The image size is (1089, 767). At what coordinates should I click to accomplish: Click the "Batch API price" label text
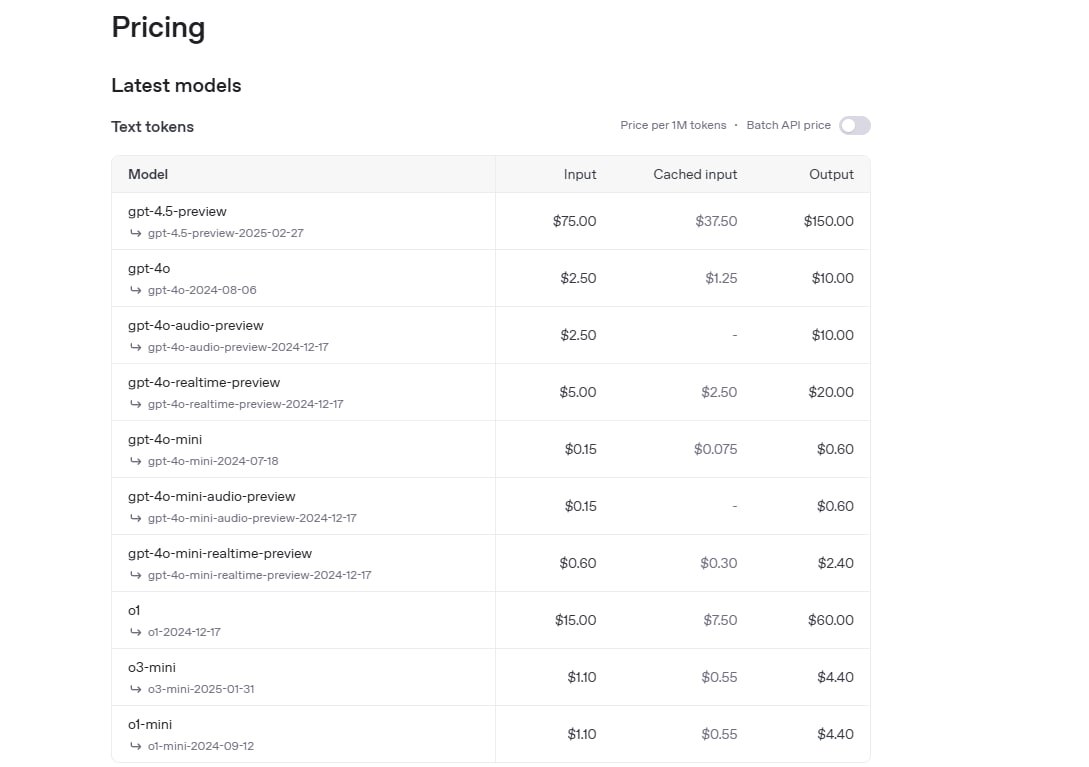coord(788,125)
